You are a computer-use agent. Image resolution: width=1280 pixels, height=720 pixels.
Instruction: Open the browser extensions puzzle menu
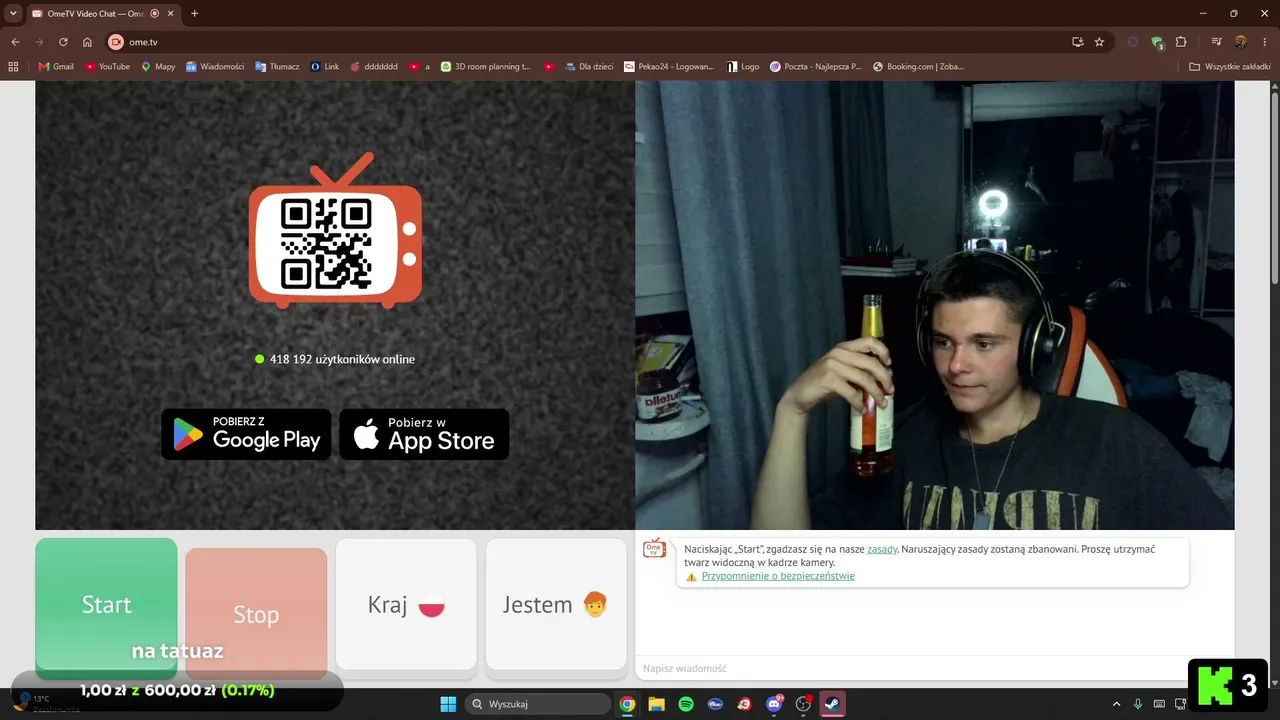(x=1181, y=42)
